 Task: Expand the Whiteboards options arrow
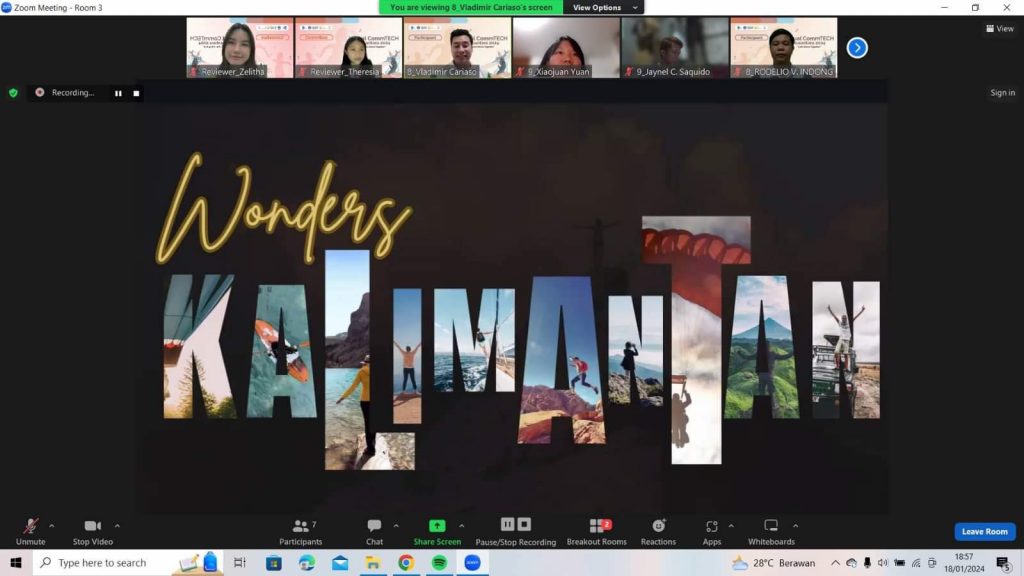coord(795,526)
